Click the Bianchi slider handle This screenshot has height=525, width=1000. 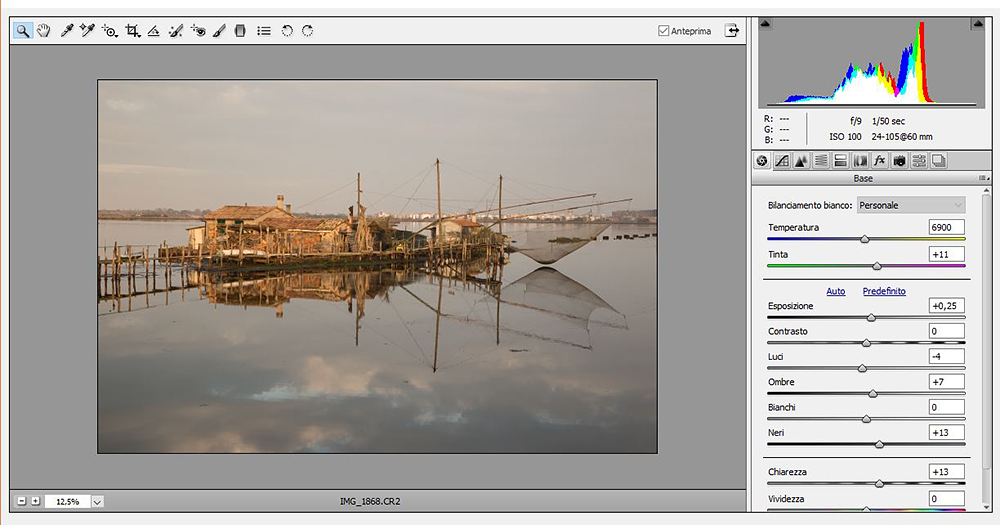pyautogui.click(x=866, y=419)
